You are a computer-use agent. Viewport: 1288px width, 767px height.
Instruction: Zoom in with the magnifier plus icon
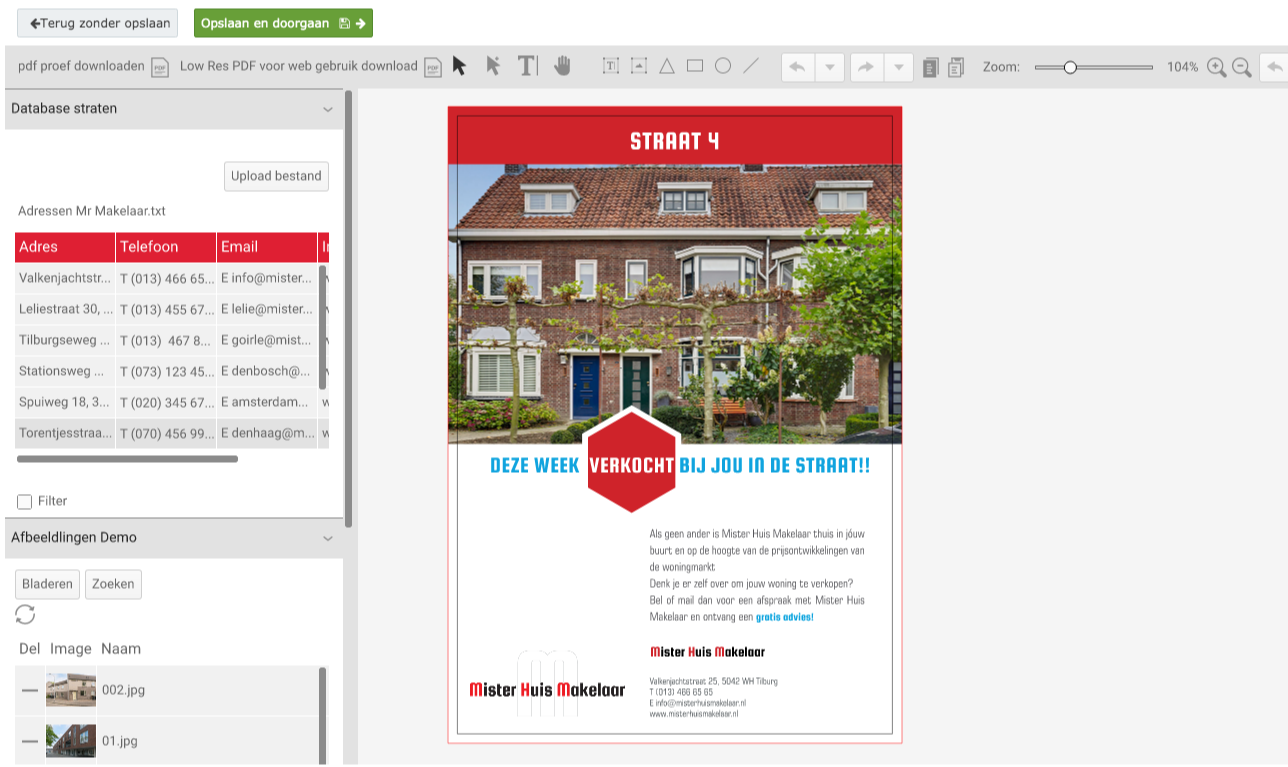1216,67
